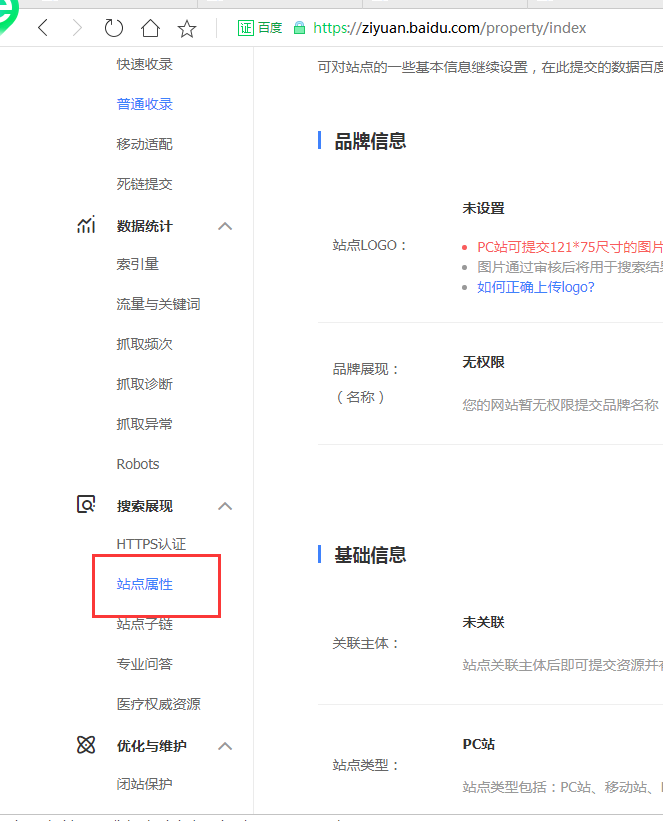Open 普通收录 in the sidebar
The image size is (663, 821).
[145, 104]
